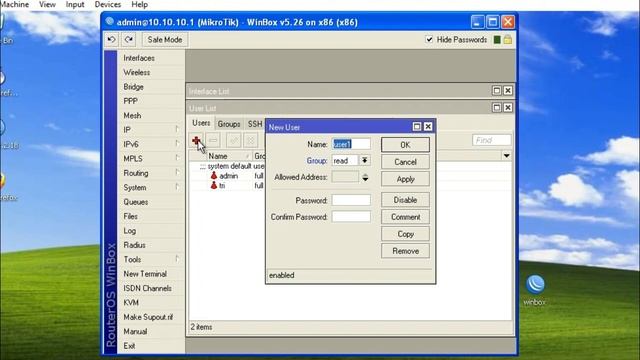Click the Name input field

(x=351, y=144)
